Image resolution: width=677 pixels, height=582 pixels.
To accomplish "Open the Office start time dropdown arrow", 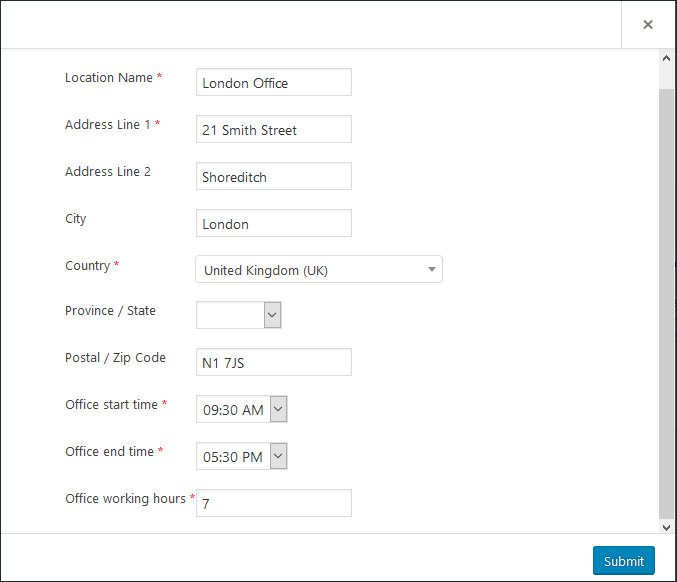I will click(x=278, y=409).
